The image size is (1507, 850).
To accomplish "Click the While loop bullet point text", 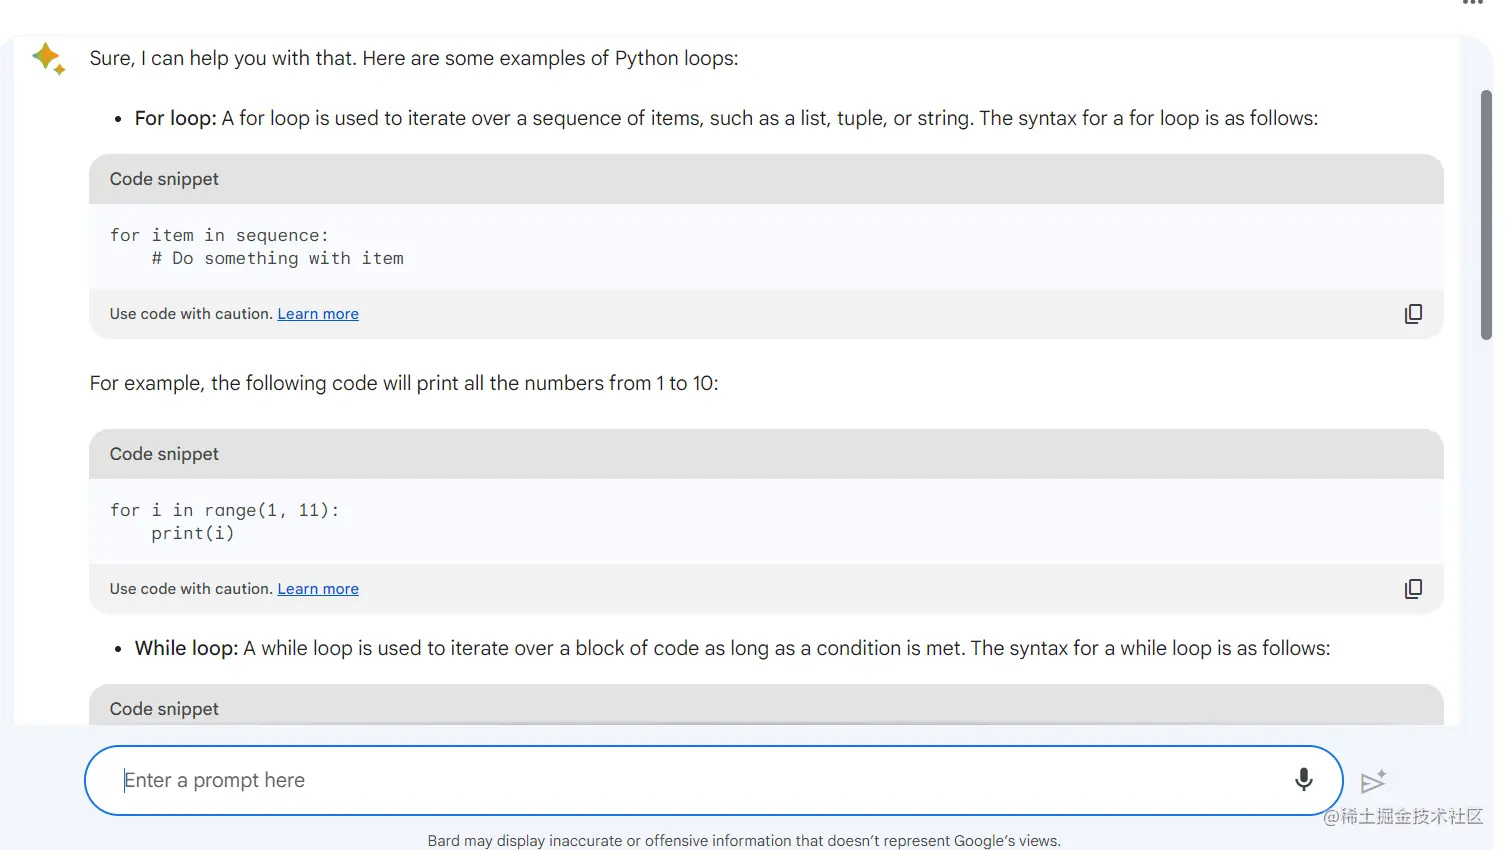I will pyautogui.click(x=186, y=648).
